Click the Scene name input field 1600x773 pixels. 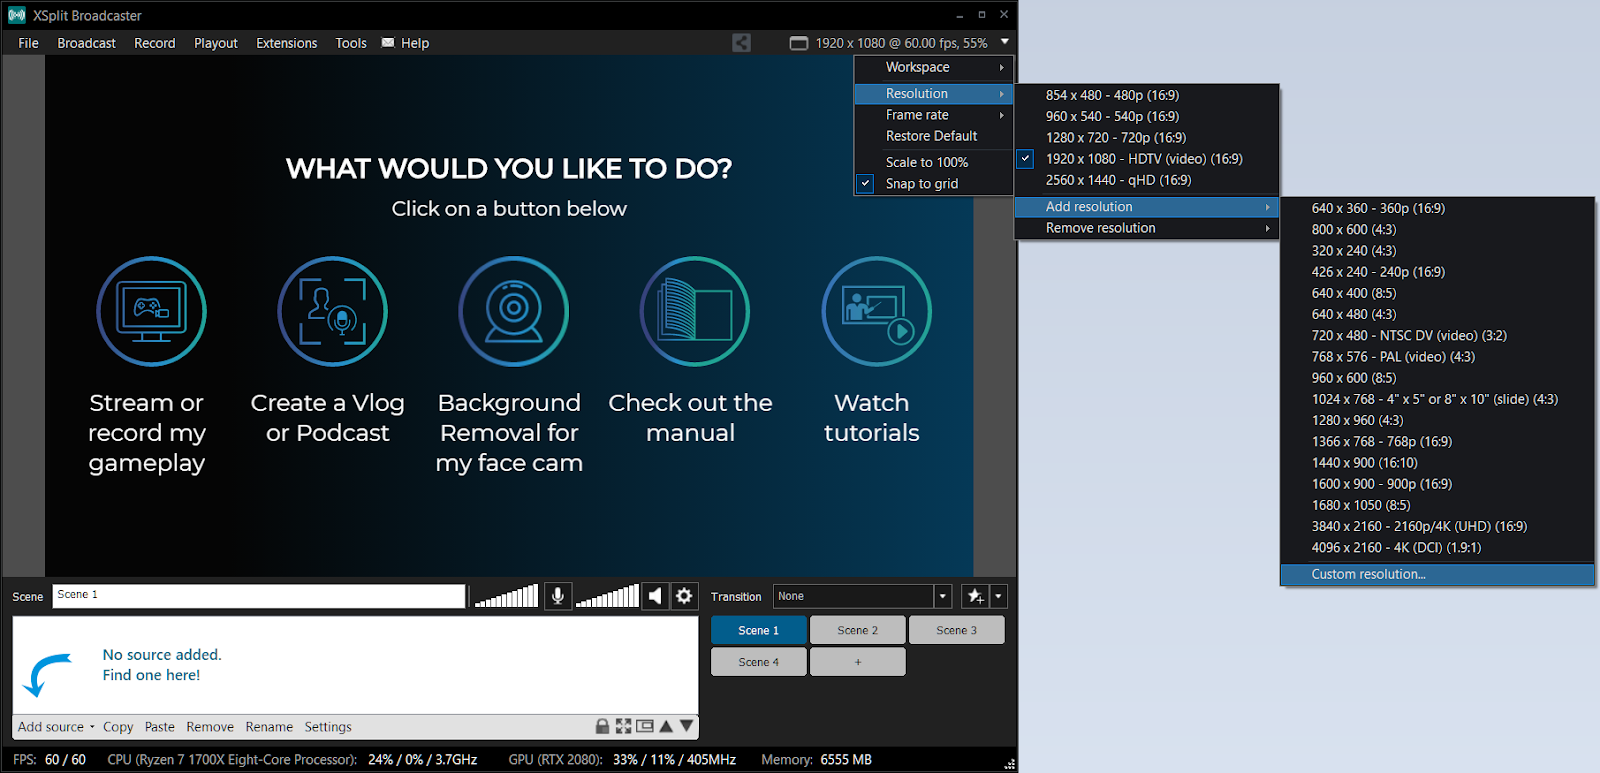259,596
